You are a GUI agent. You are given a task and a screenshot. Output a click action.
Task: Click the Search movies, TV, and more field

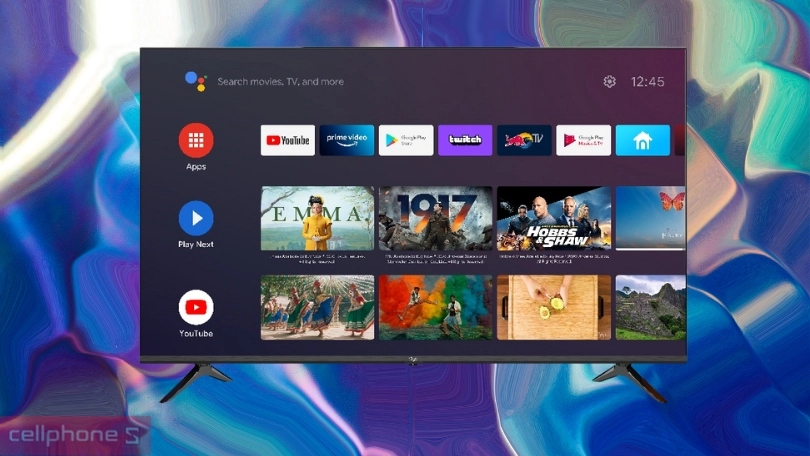[281, 82]
